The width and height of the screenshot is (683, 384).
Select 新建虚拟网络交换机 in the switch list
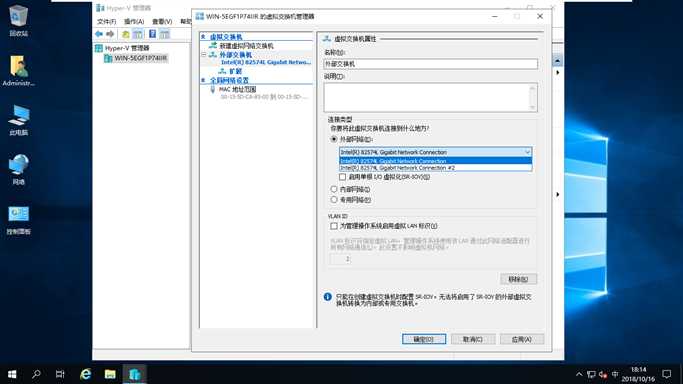pyautogui.click(x=246, y=46)
